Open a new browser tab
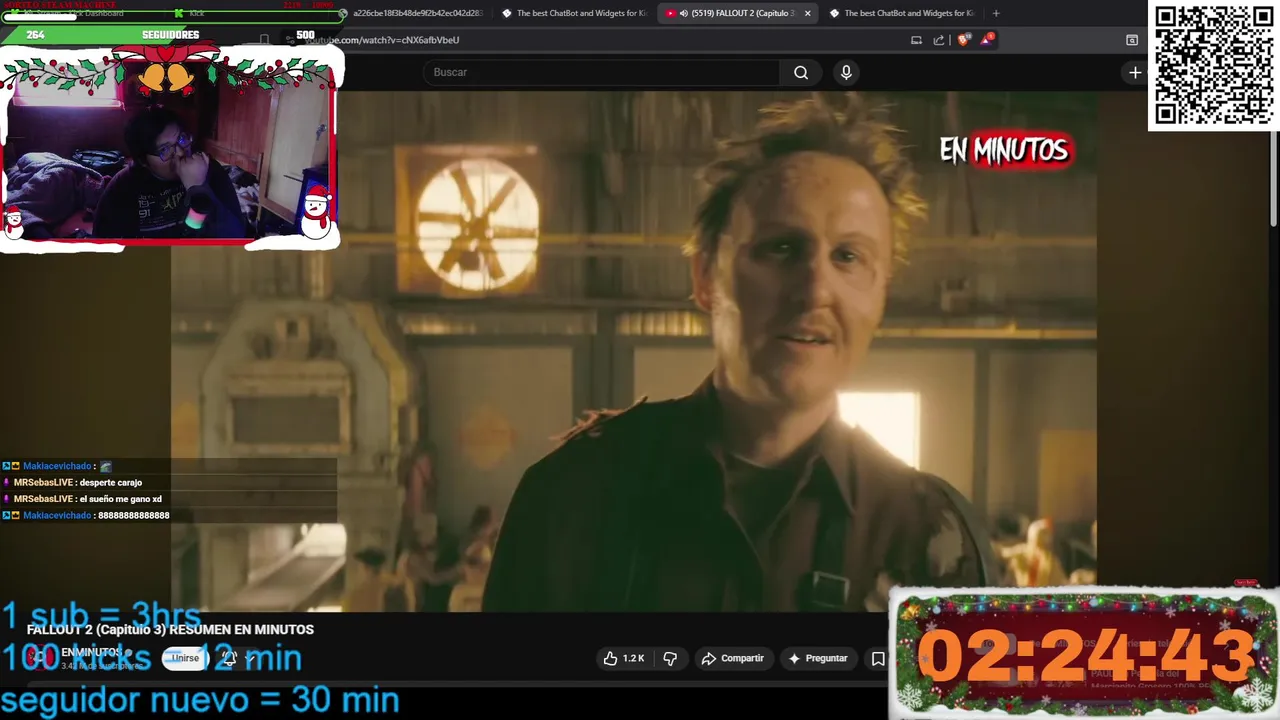 tap(995, 13)
